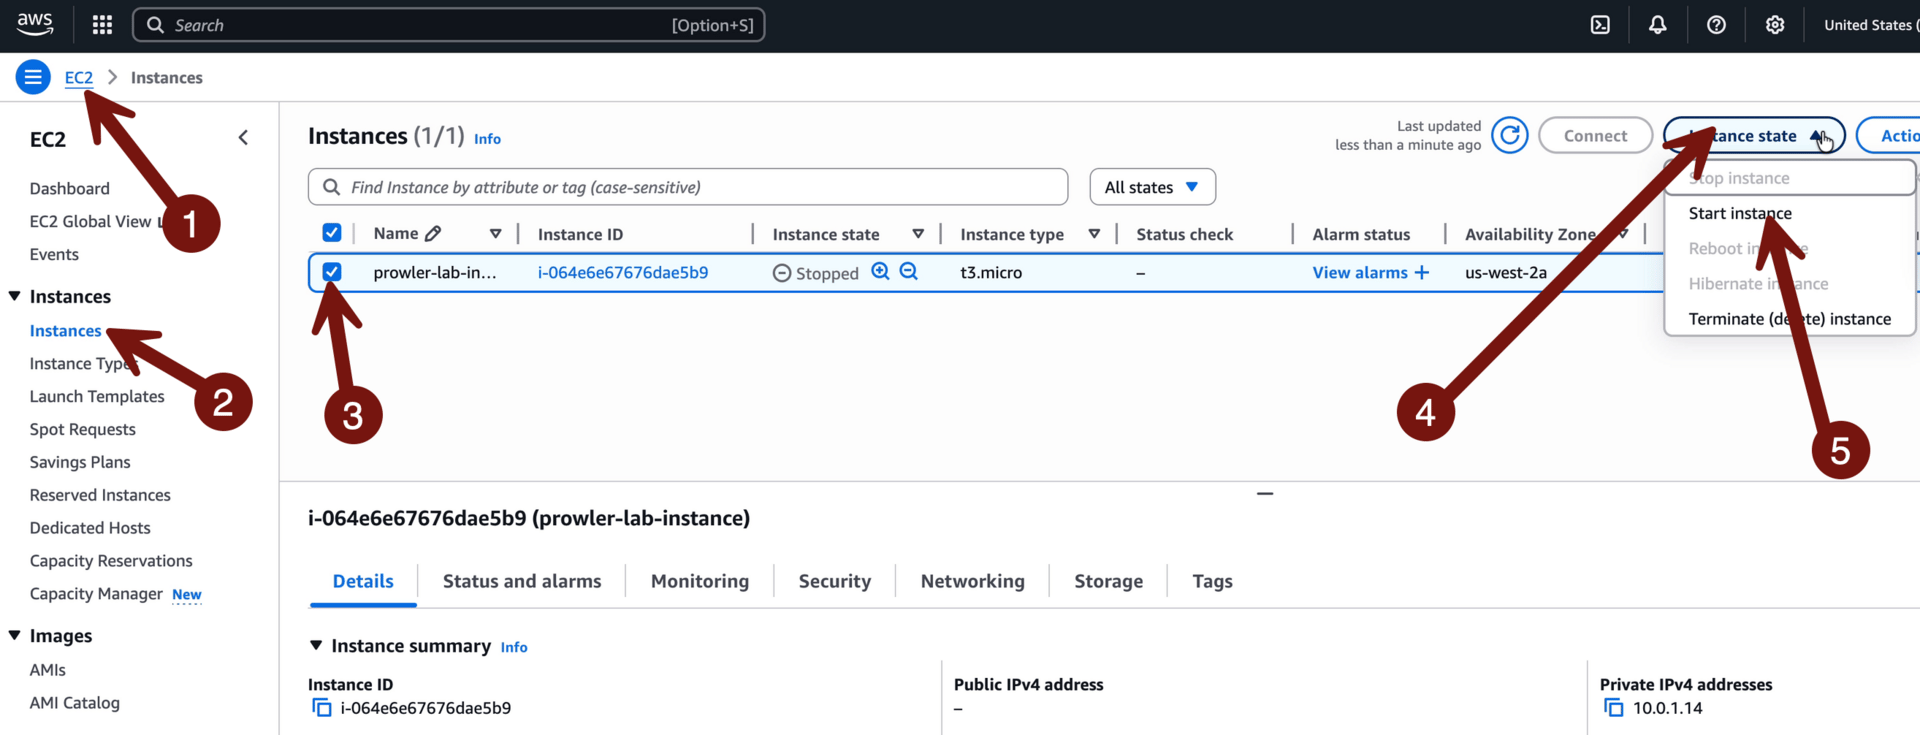Open the CloudShell terminal icon
Viewport: 1920px width, 735px height.
[1600, 25]
